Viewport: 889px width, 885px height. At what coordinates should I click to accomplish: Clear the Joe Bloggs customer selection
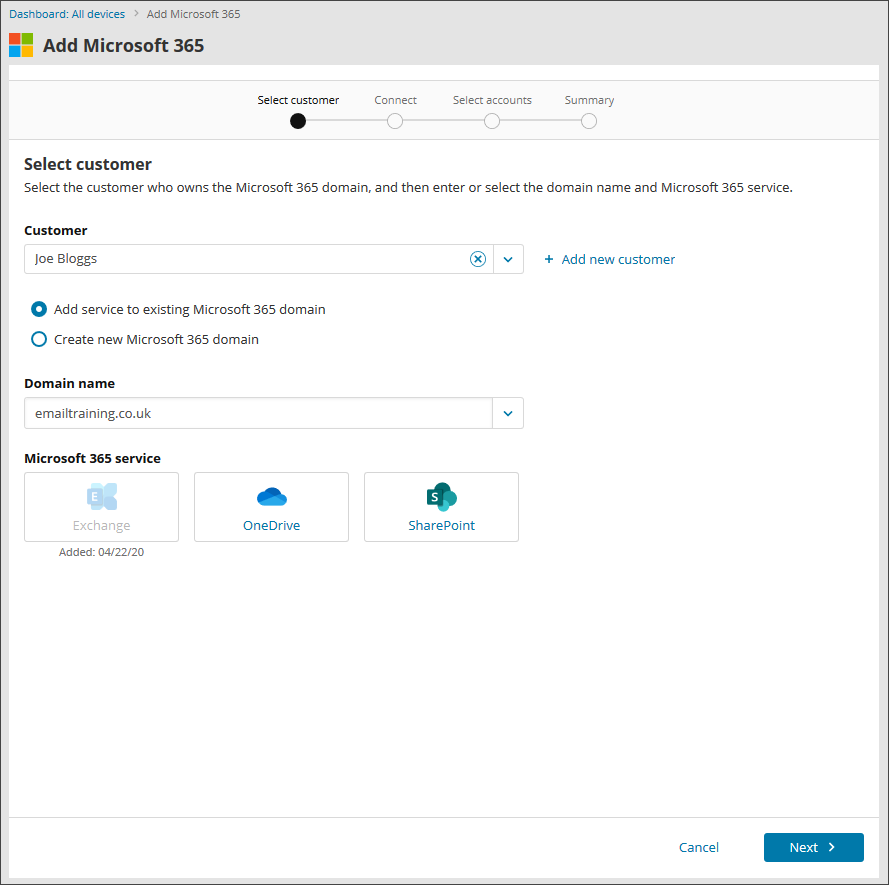(x=478, y=259)
